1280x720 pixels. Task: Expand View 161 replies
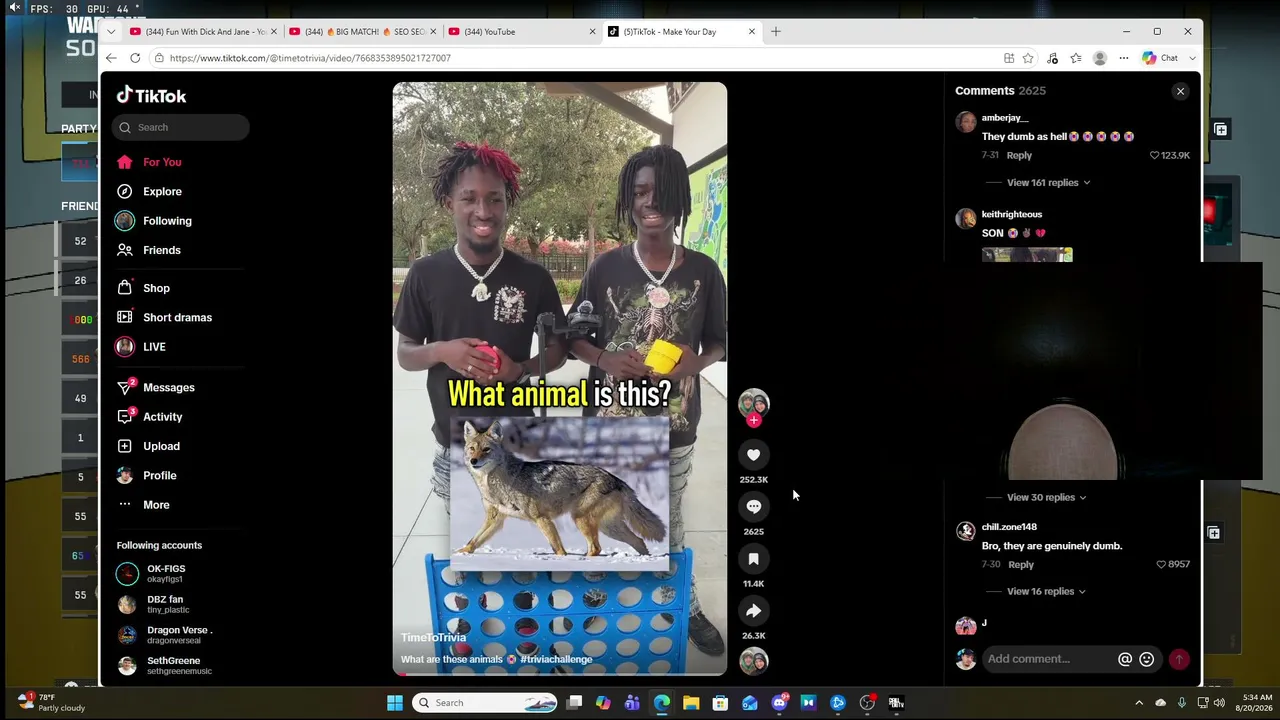pos(1048,183)
